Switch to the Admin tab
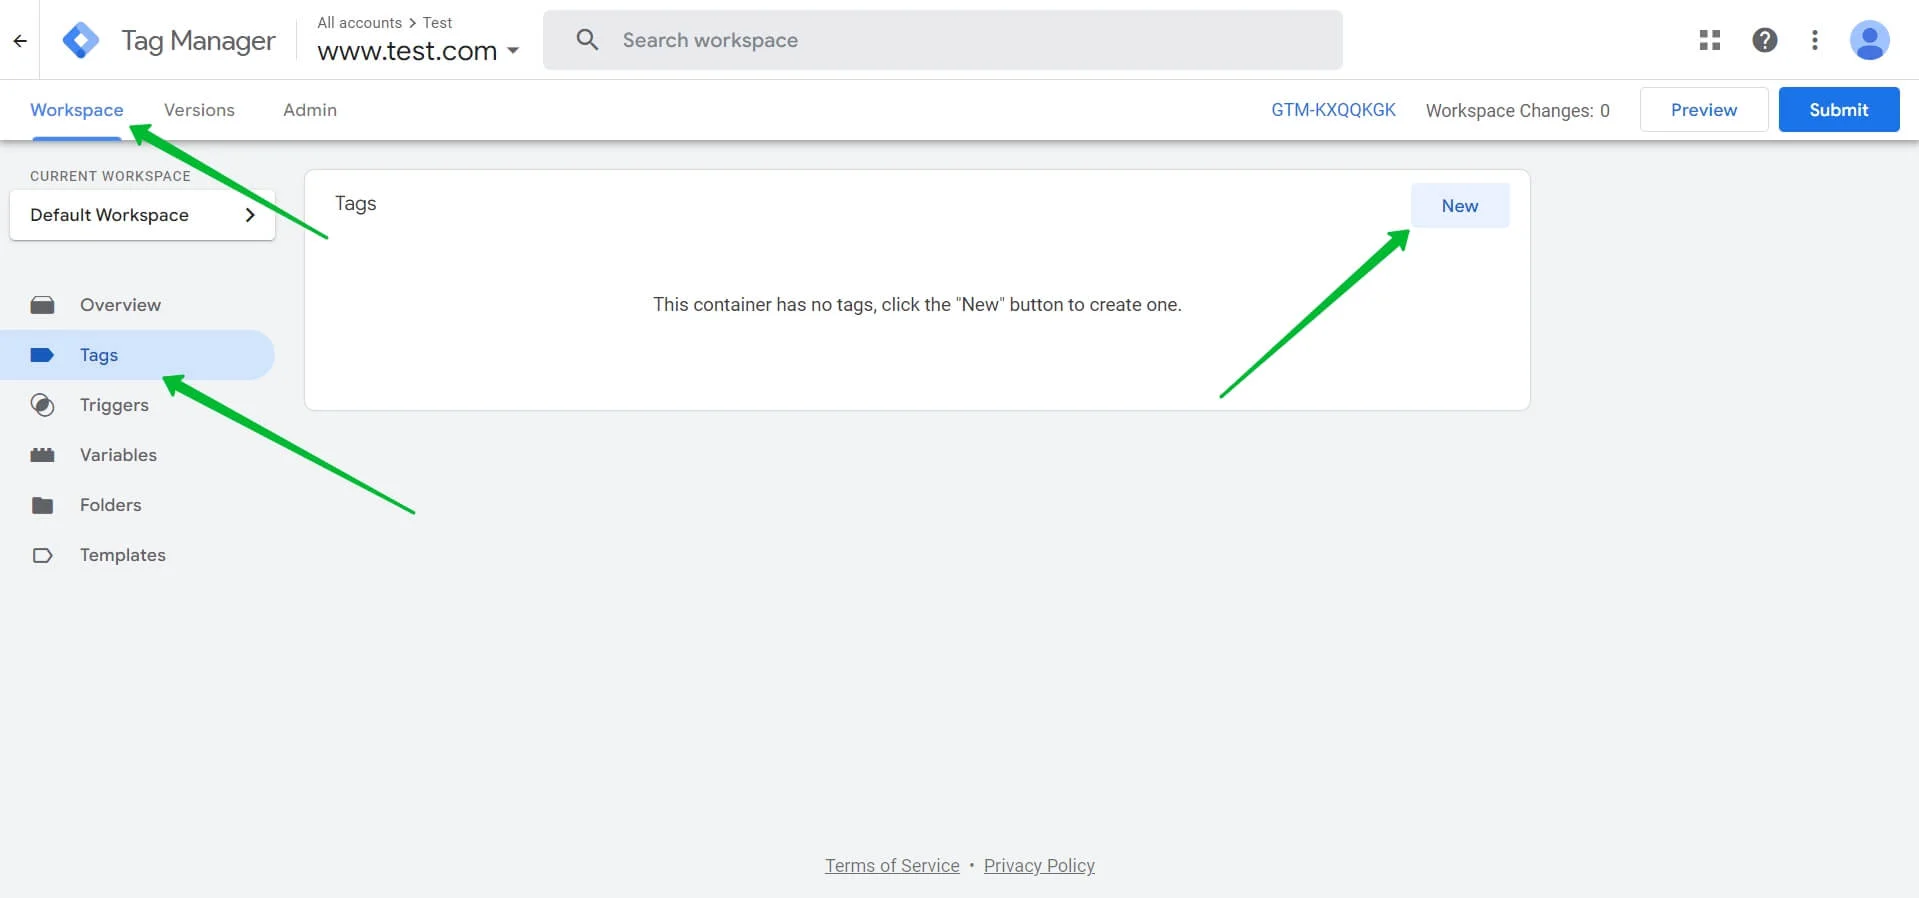 (x=310, y=110)
